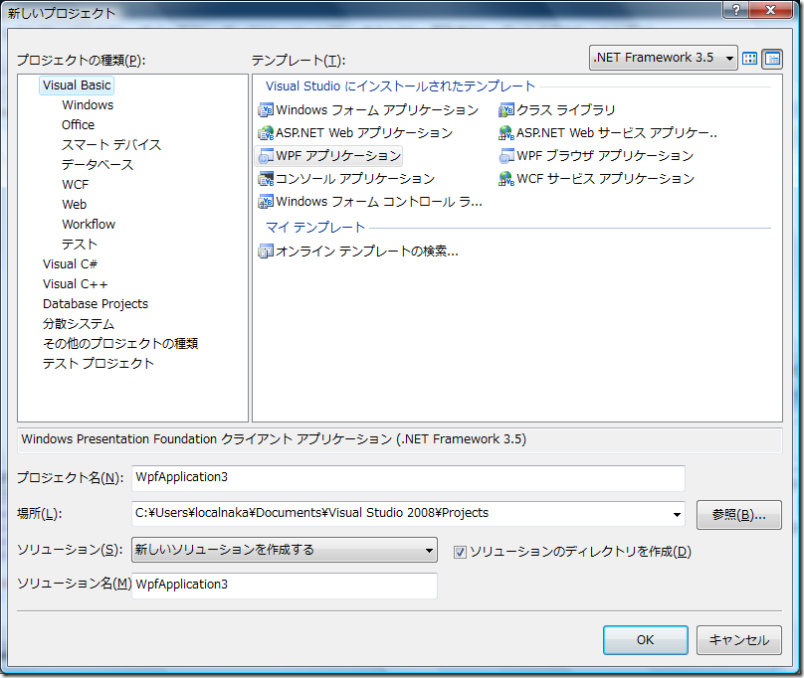The height and width of the screenshot is (678, 804).
Task: Open the dialog help question-mark button
Action: click(x=736, y=10)
